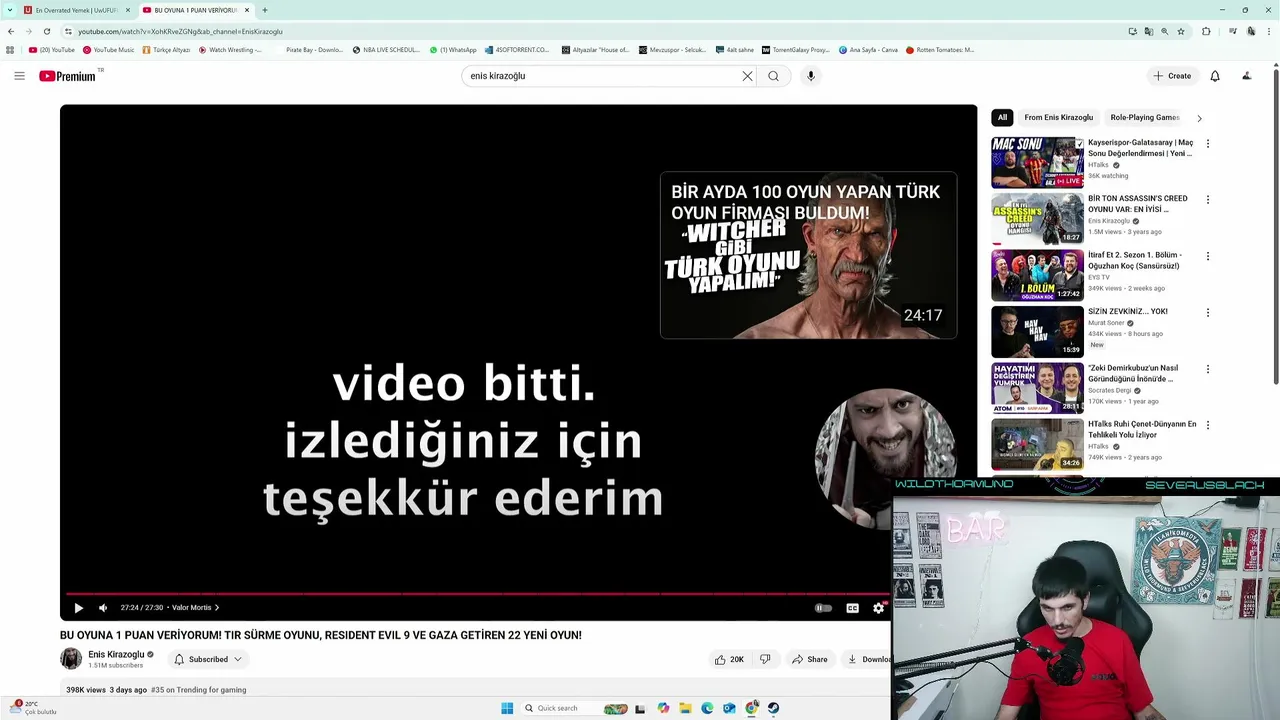Open File Explorer from the taskbar

click(685, 708)
